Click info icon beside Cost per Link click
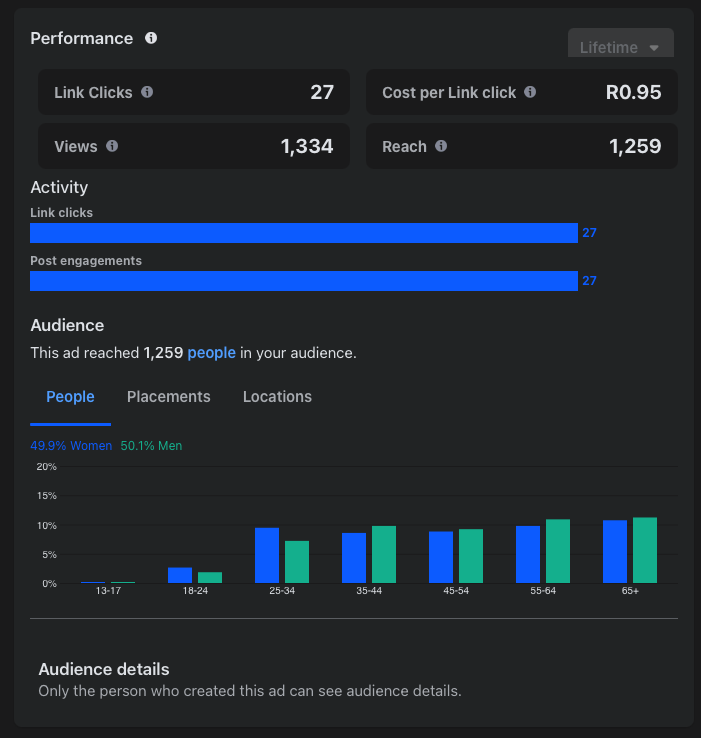This screenshot has width=701, height=738. click(530, 92)
